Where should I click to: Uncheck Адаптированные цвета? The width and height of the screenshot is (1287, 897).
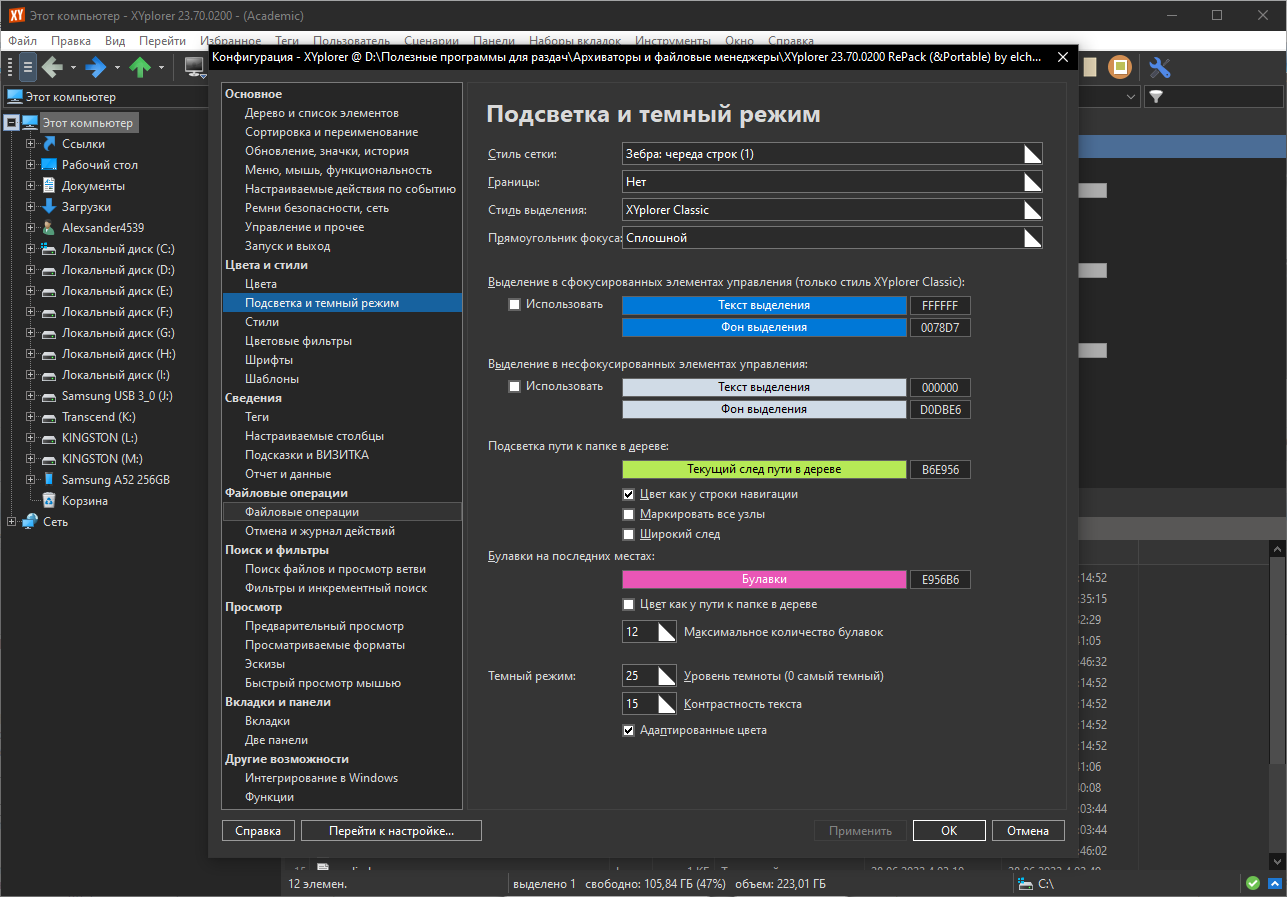pos(628,730)
